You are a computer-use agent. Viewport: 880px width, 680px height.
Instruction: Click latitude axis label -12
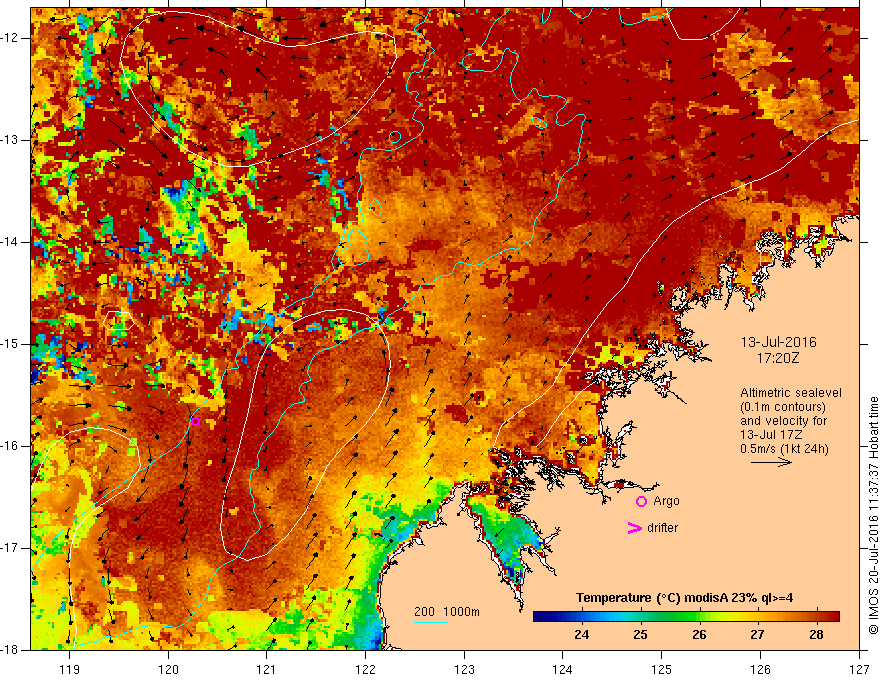coord(10,38)
